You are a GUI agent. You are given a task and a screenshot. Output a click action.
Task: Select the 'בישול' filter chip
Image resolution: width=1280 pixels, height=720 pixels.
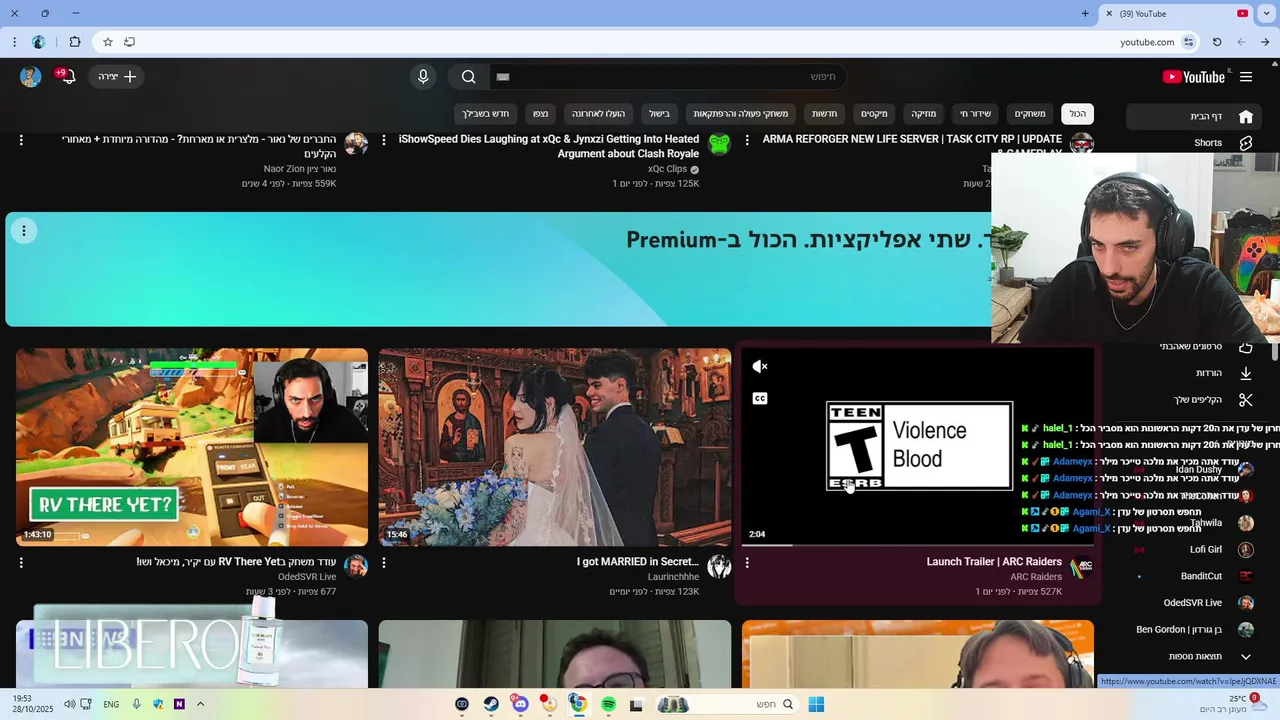(658, 114)
